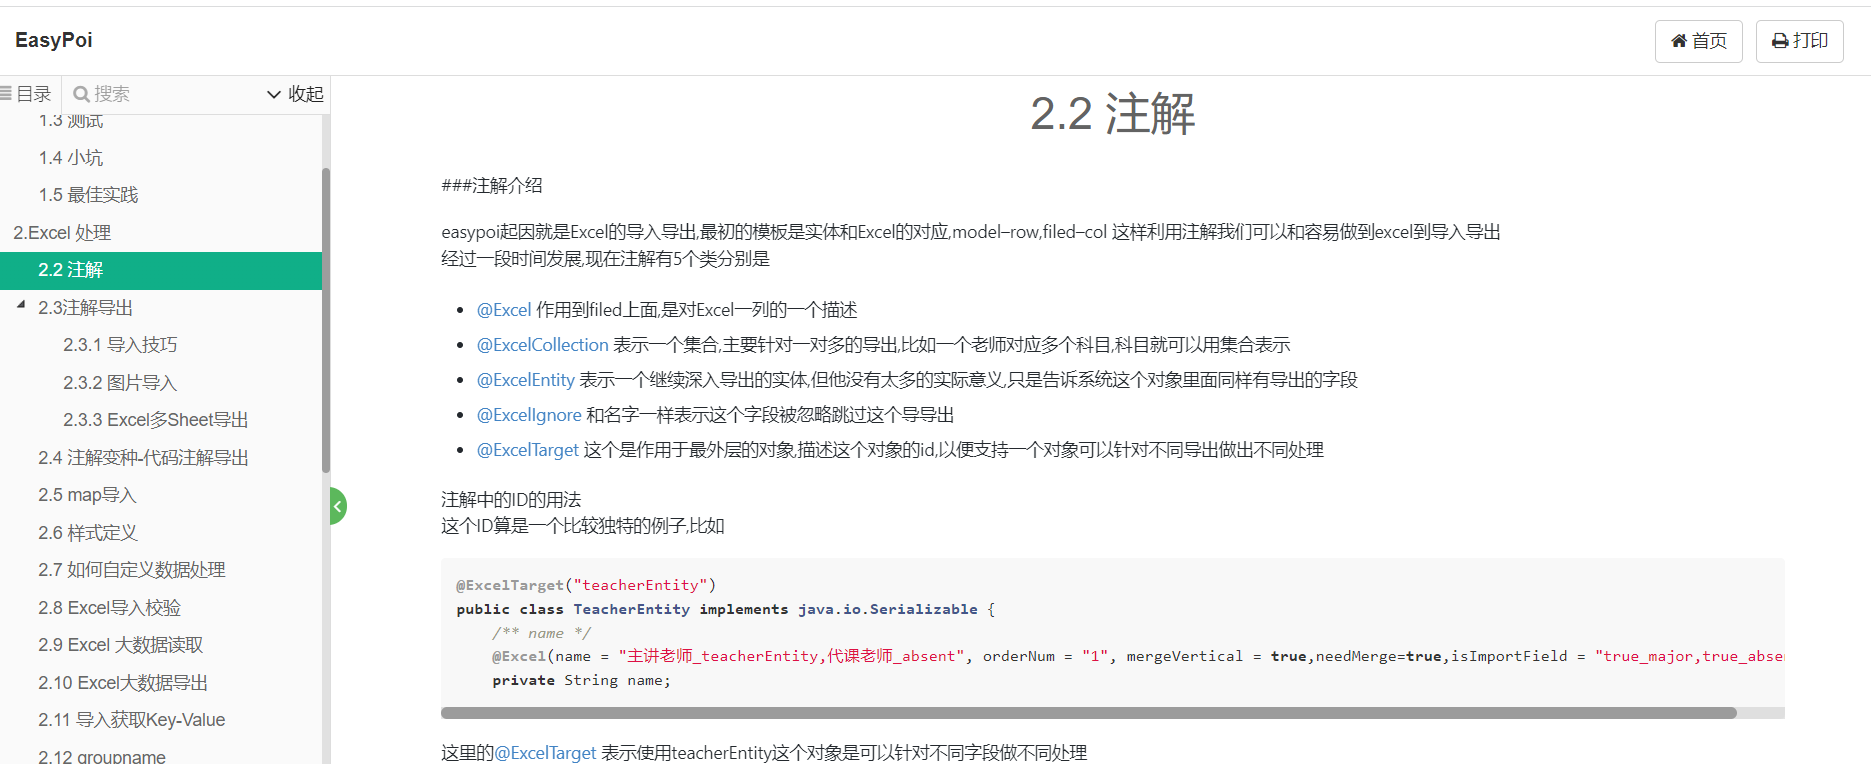Click the ###注解介绍 text line

pyautogui.click(x=492, y=186)
